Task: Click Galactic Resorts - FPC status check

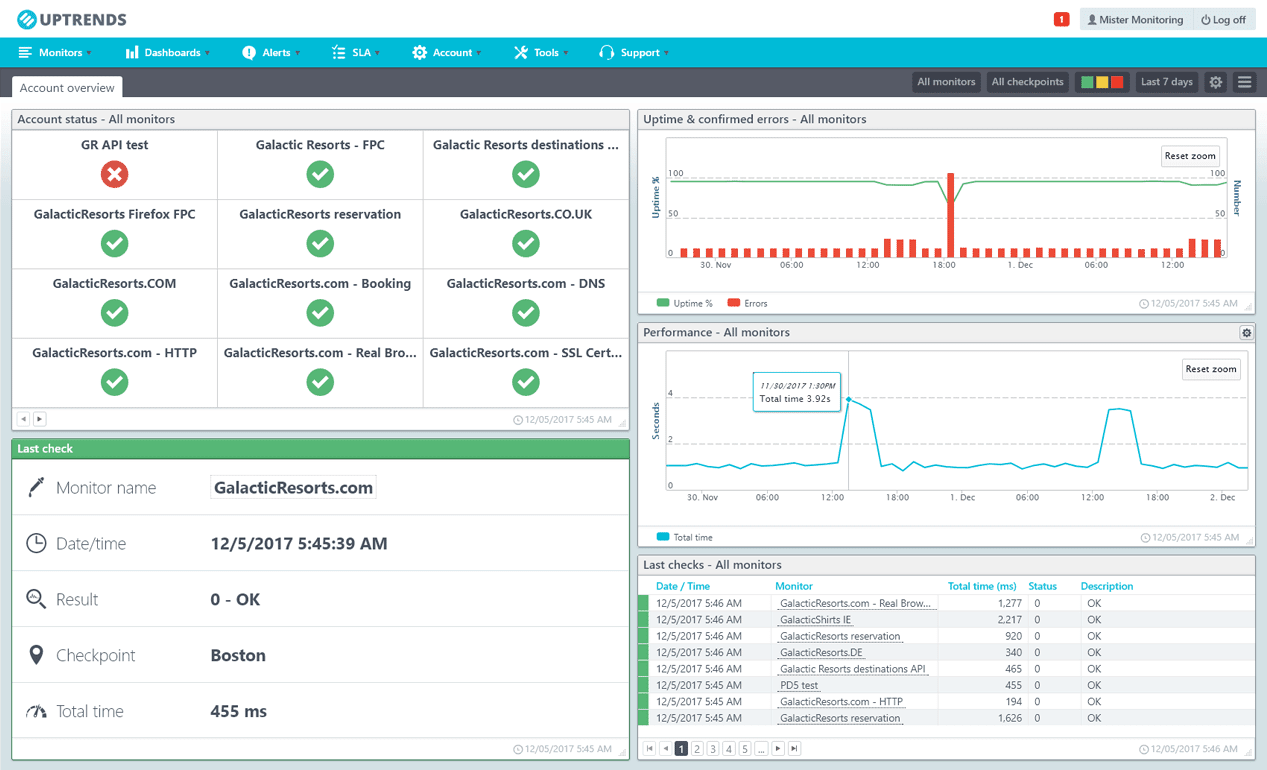Action: click(x=320, y=174)
